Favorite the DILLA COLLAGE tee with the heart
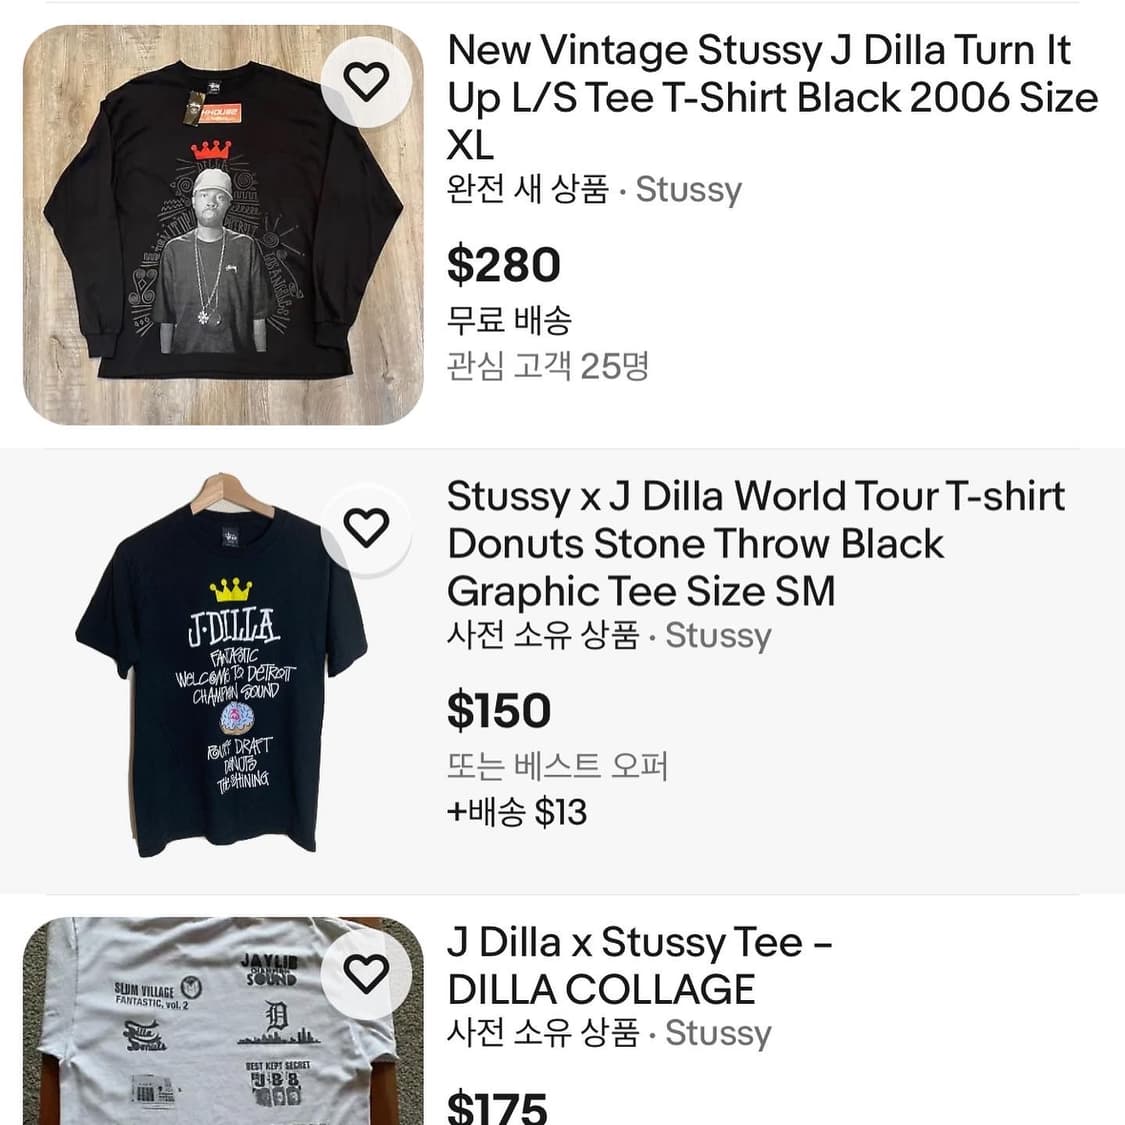 pyautogui.click(x=366, y=972)
